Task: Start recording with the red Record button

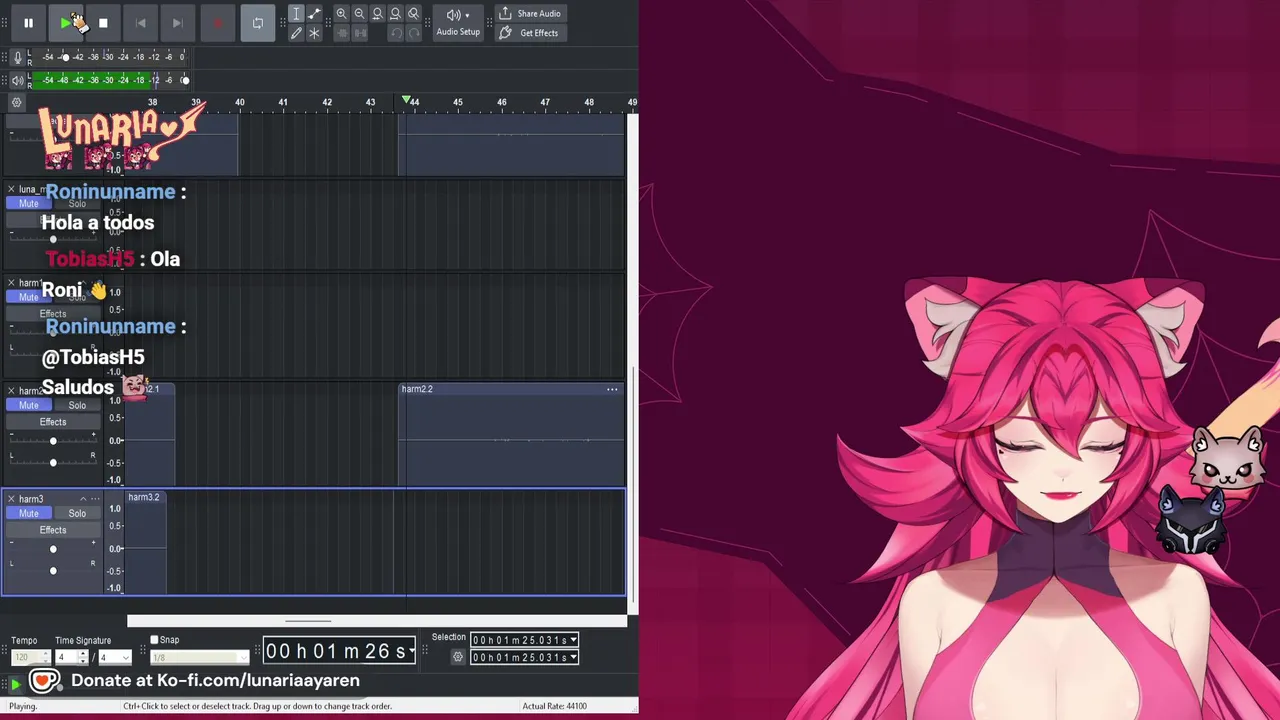Action: [x=217, y=23]
